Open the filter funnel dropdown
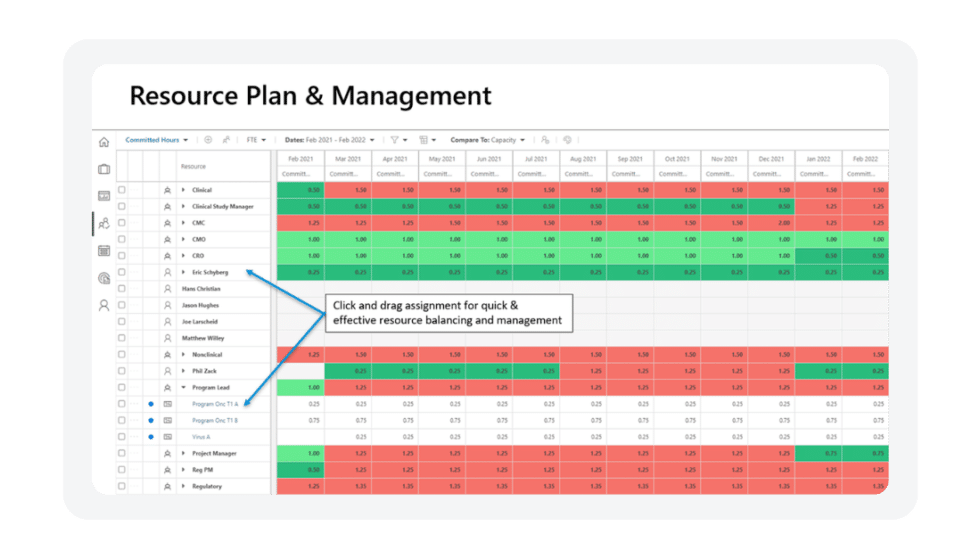980x559 pixels. pos(399,140)
